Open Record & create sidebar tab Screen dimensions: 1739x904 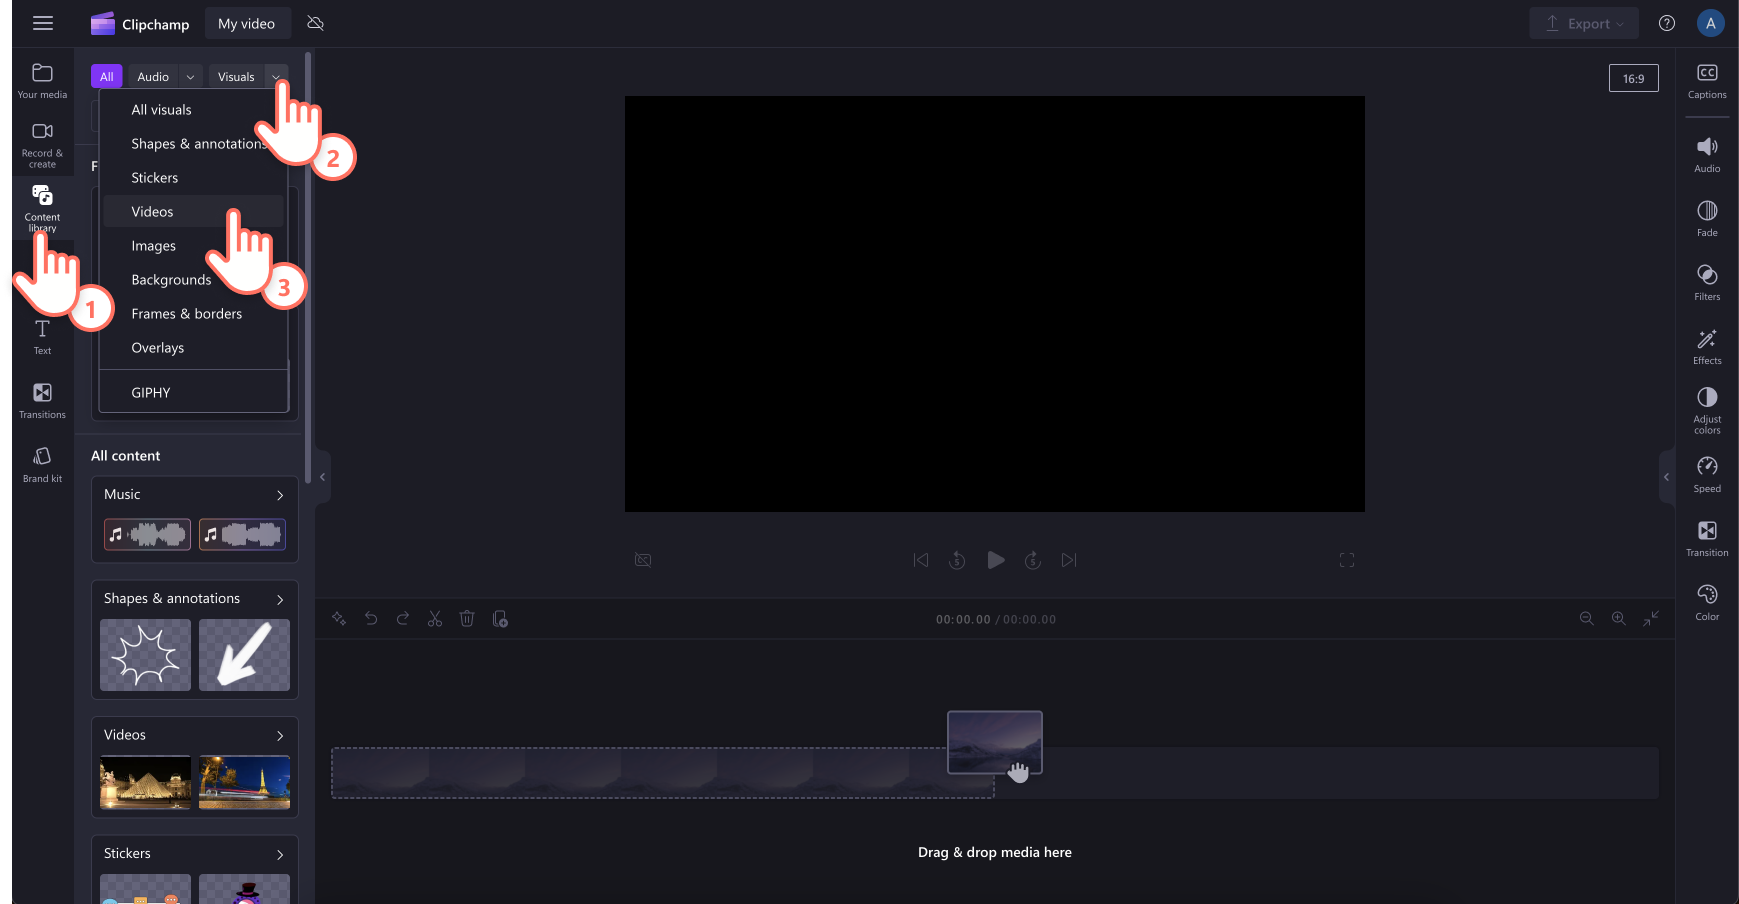coord(42,144)
